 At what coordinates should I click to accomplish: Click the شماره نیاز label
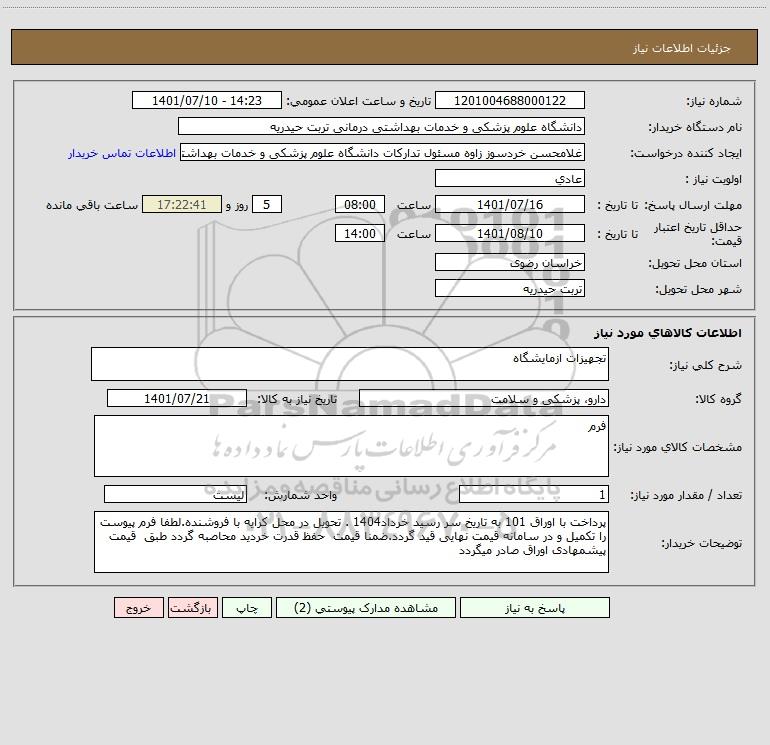click(x=714, y=102)
